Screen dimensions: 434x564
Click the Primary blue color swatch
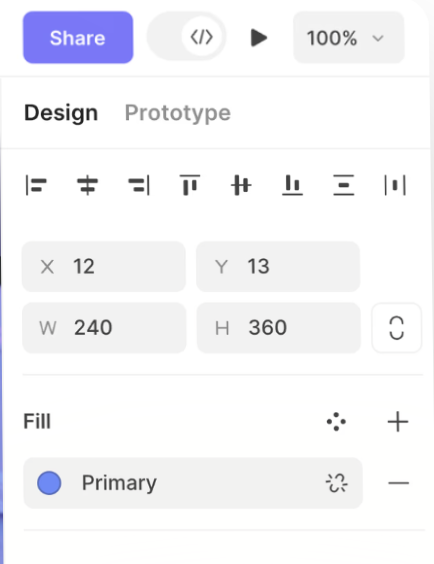[x=49, y=483]
